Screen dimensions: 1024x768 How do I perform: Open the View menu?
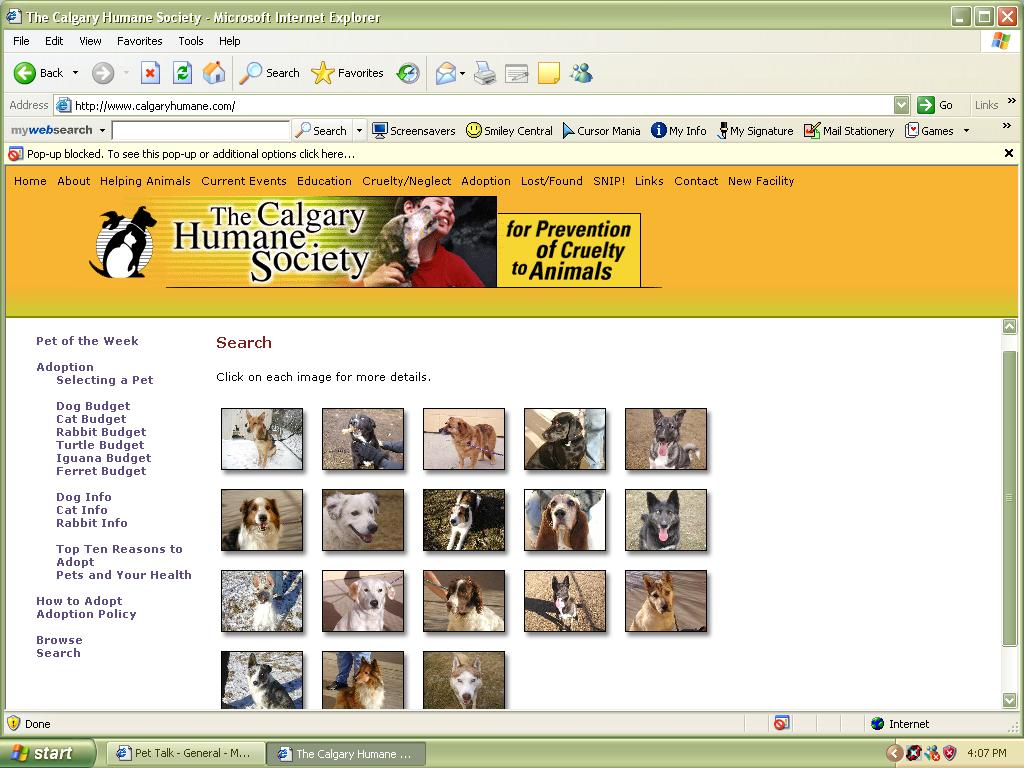(90, 41)
